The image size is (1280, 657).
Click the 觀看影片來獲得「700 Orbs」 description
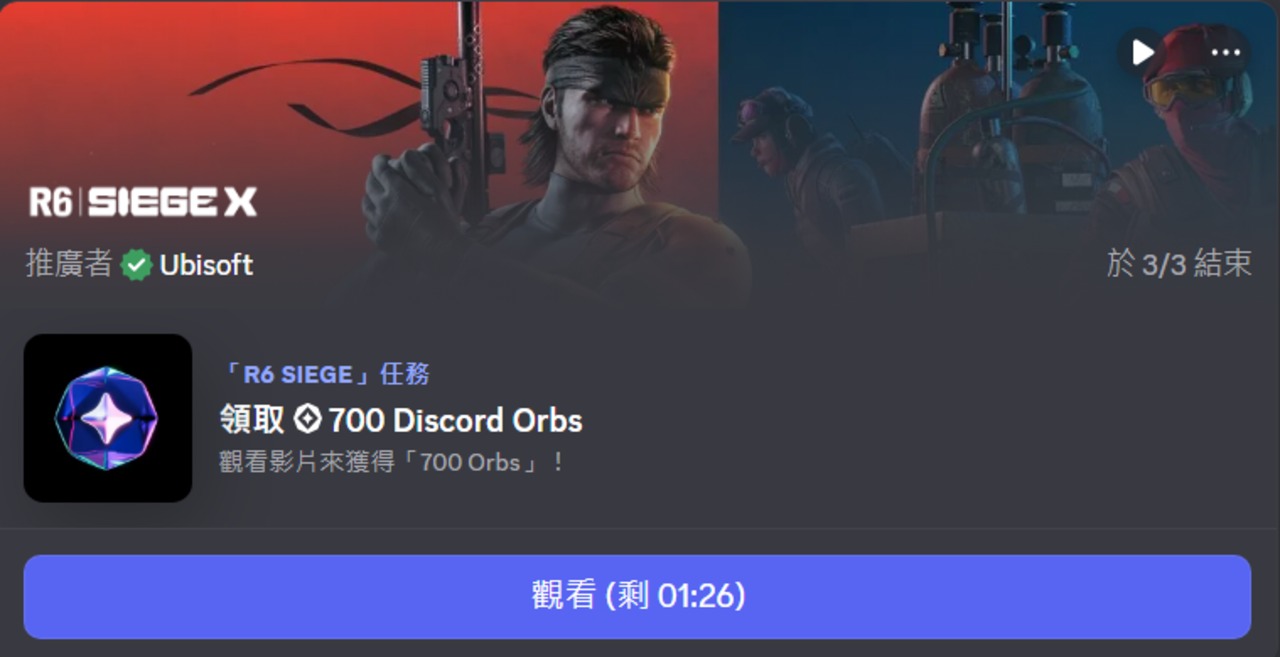pyautogui.click(x=392, y=463)
